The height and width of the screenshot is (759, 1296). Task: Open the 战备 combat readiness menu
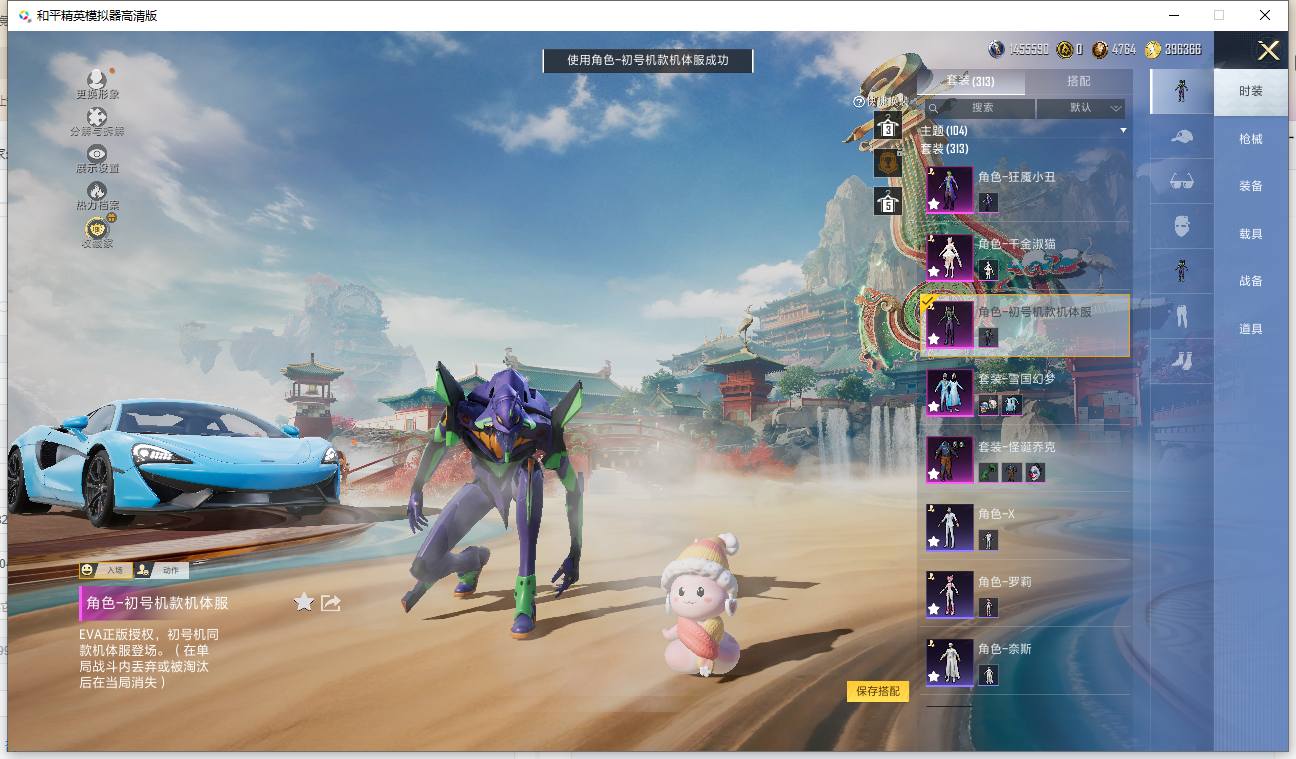pyautogui.click(x=1251, y=281)
